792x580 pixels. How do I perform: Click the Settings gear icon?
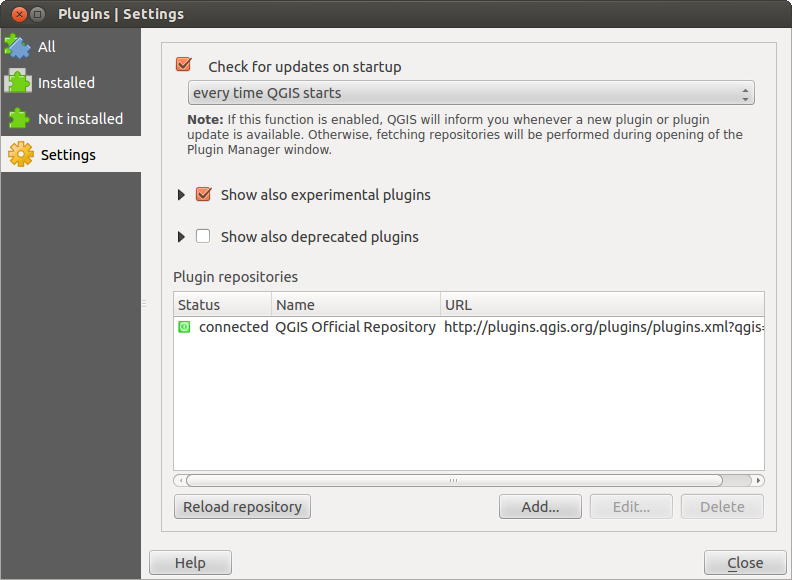[x=20, y=155]
